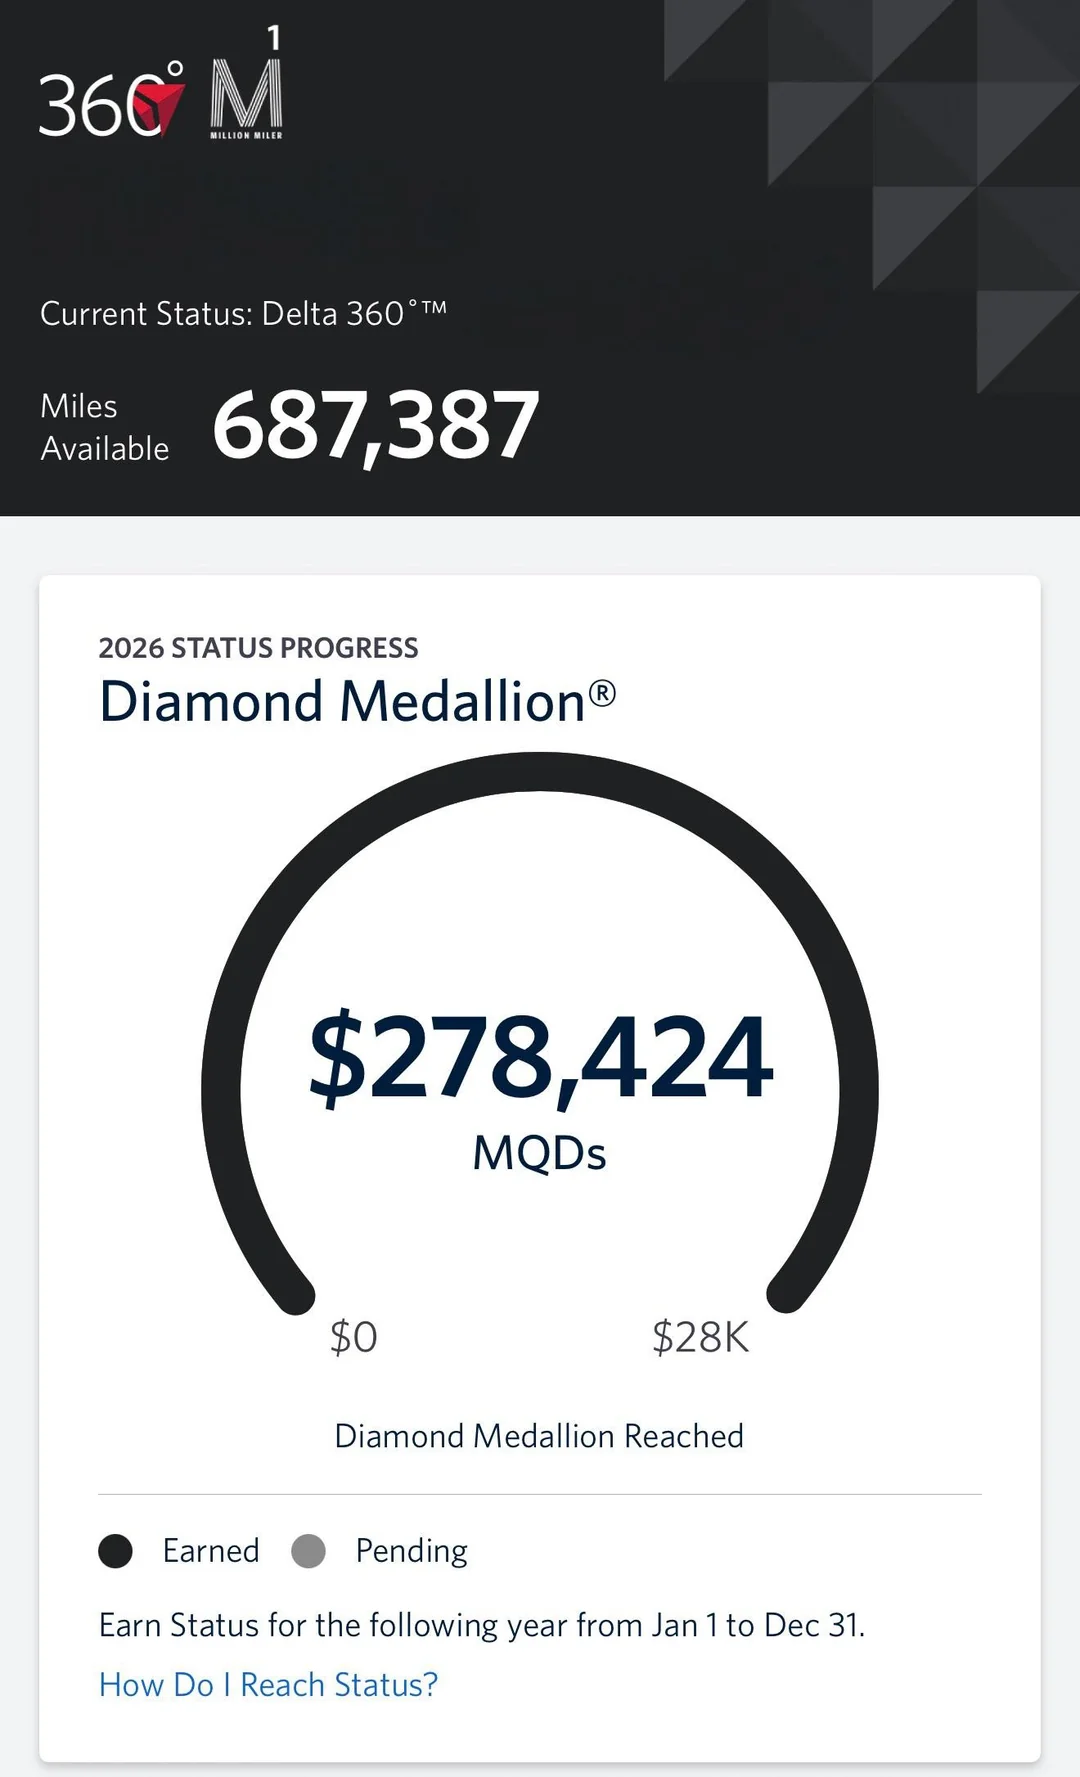
Task: Select the Earned legend label
Action: coord(211,1551)
